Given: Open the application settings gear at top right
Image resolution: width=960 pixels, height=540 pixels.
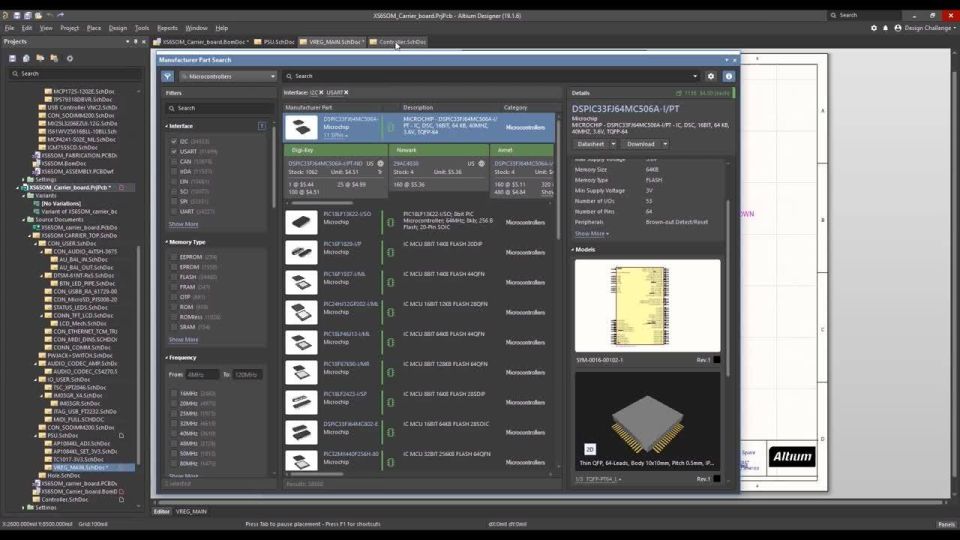Looking at the screenshot, I should [874, 28].
